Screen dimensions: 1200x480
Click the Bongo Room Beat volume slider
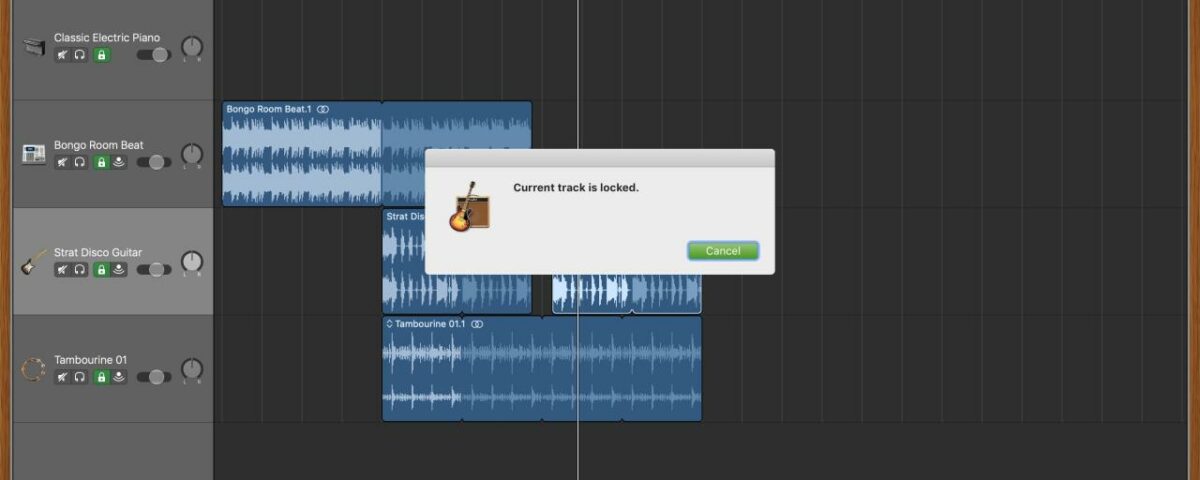click(153, 162)
